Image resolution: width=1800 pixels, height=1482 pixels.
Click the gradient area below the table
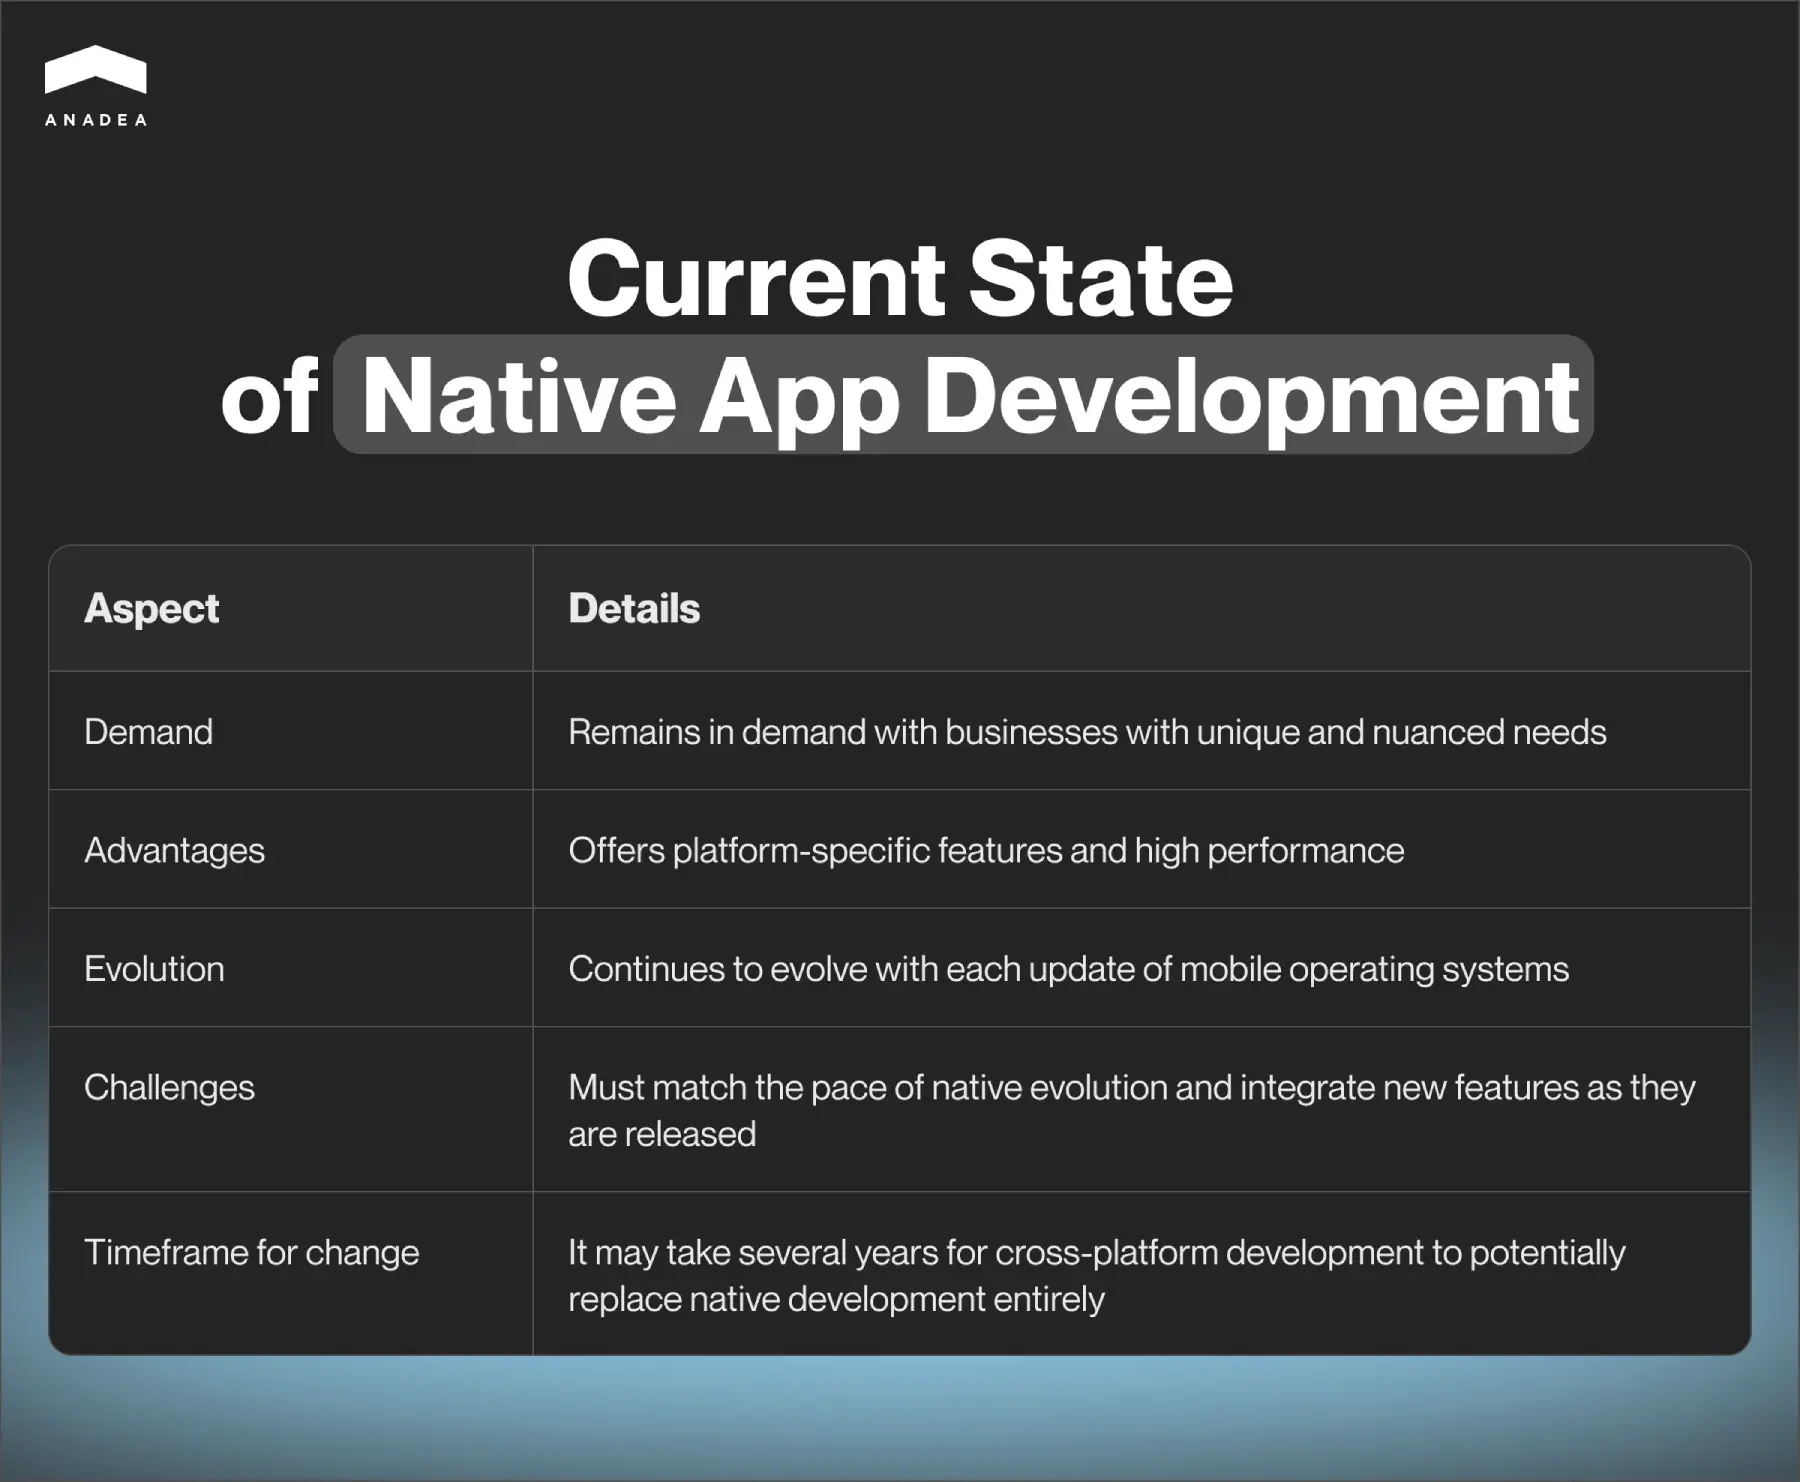[900, 1430]
